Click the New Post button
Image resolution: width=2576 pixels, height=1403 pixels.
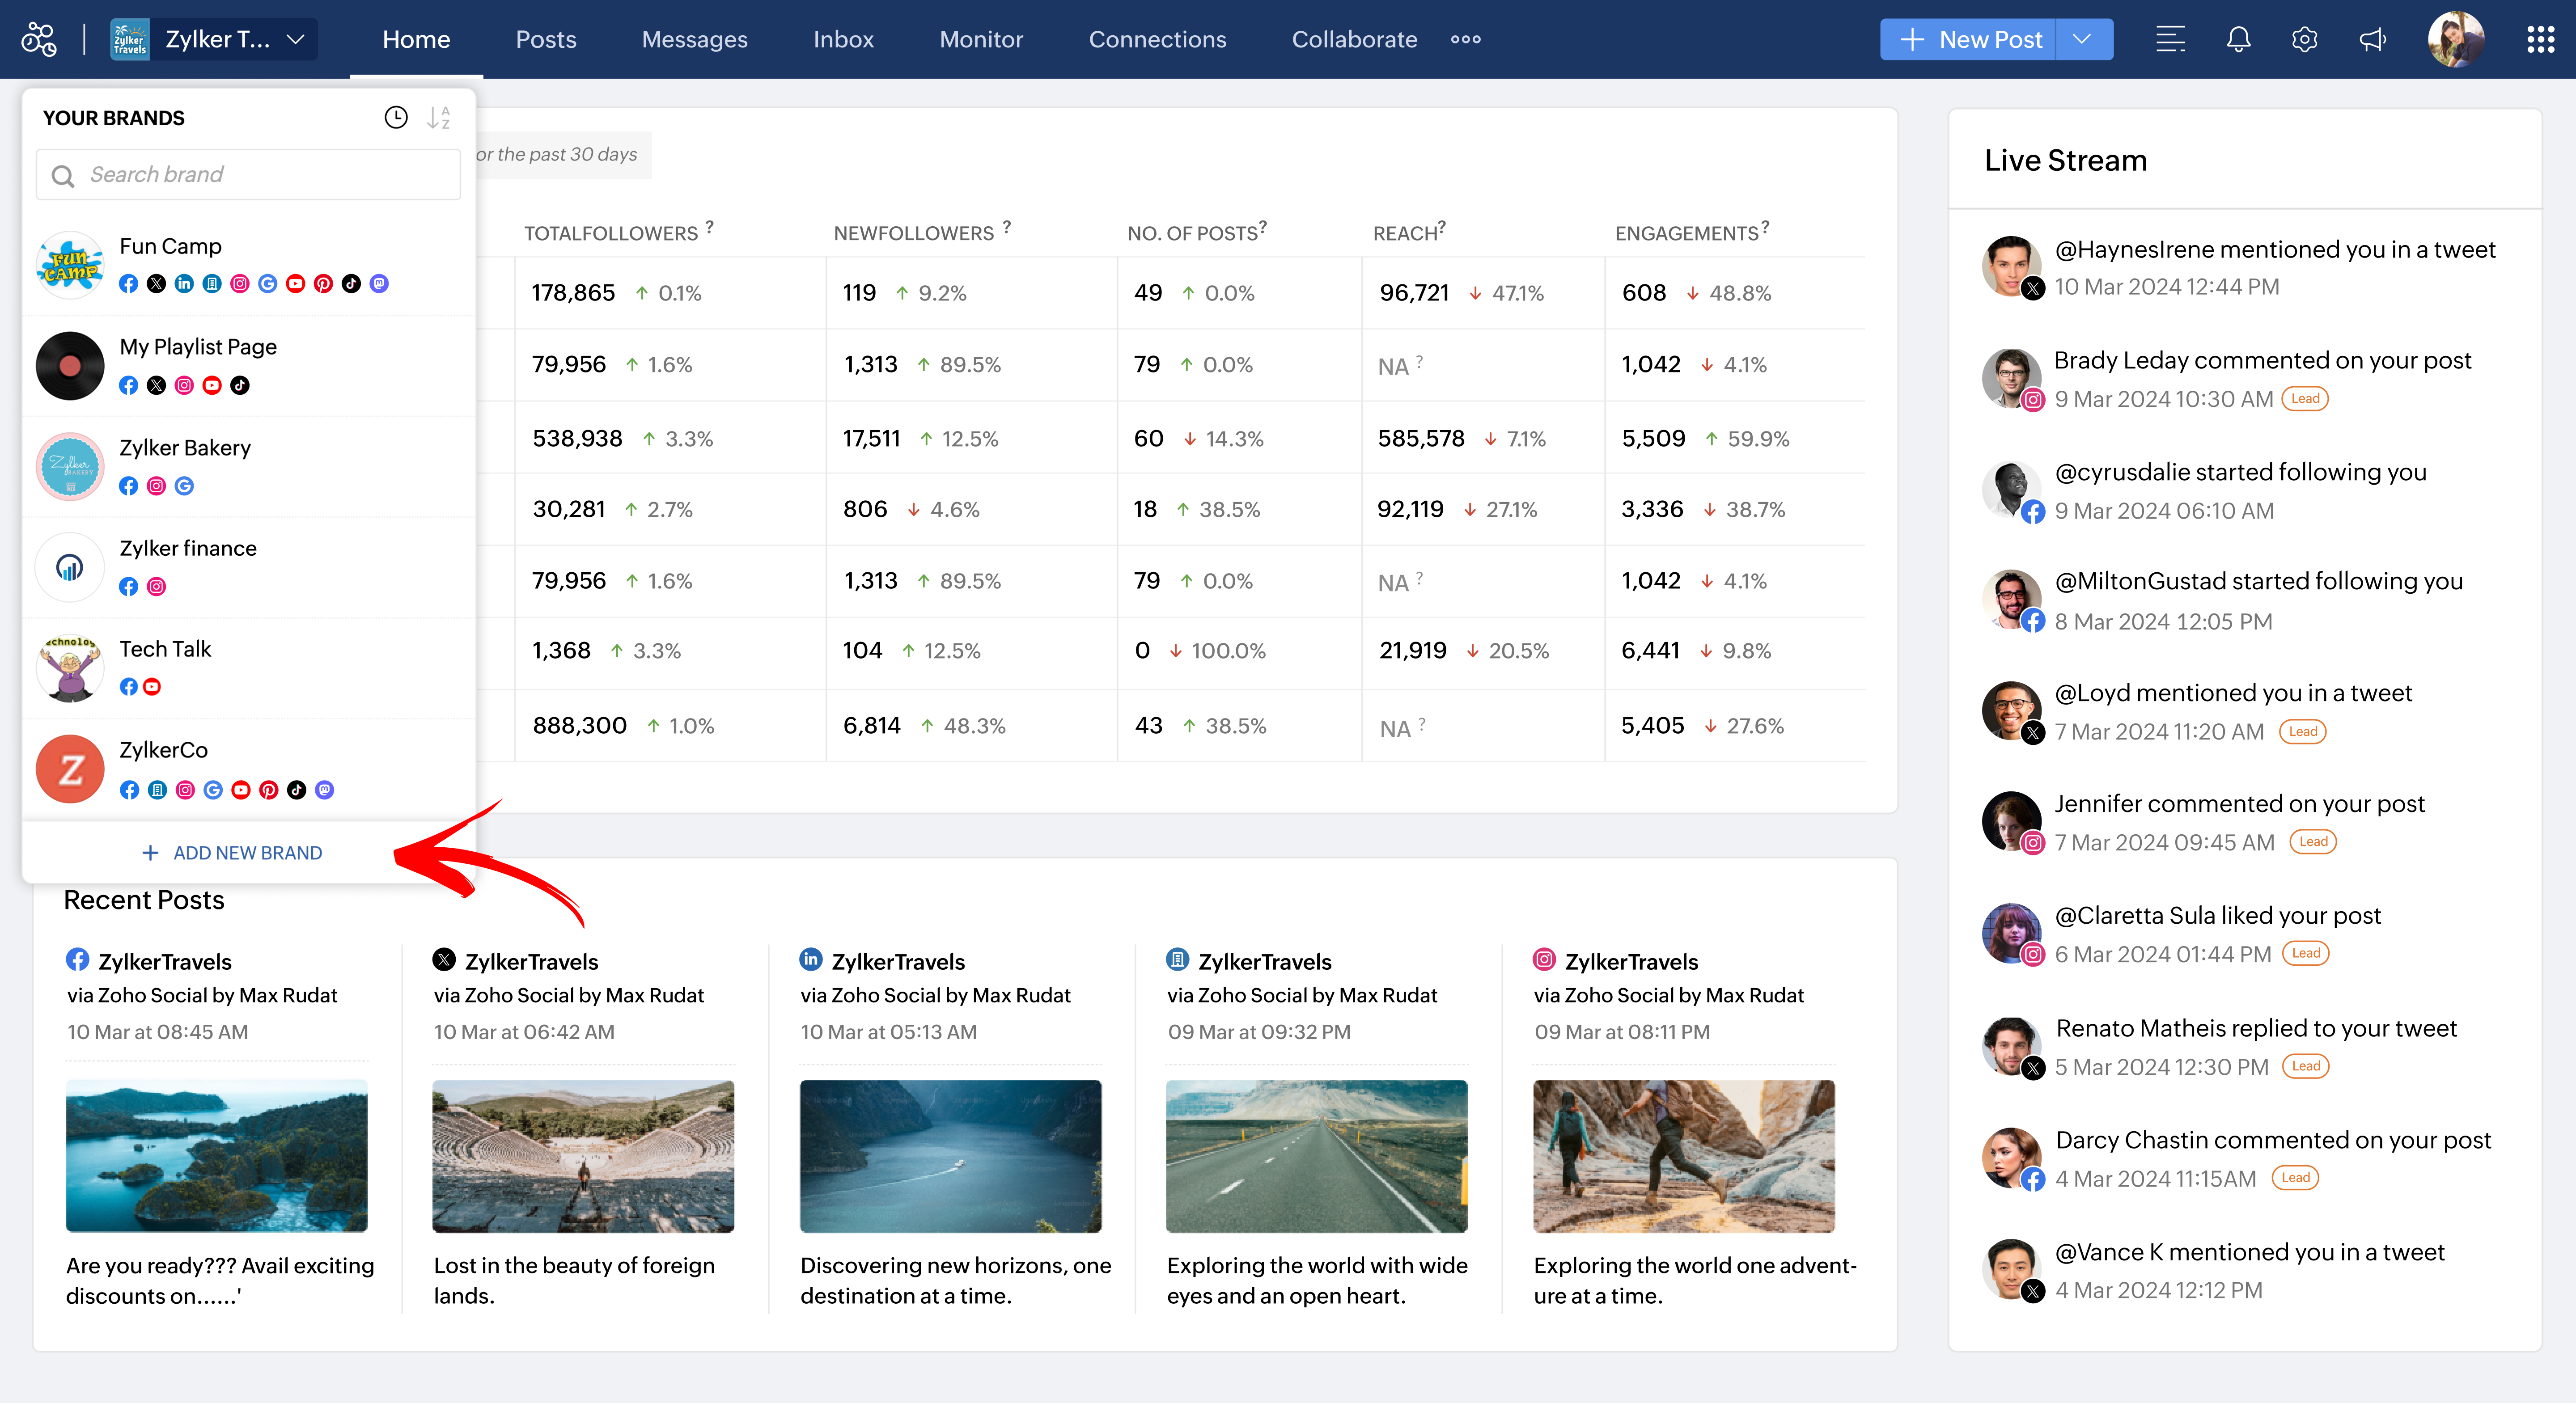(1968, 40)
